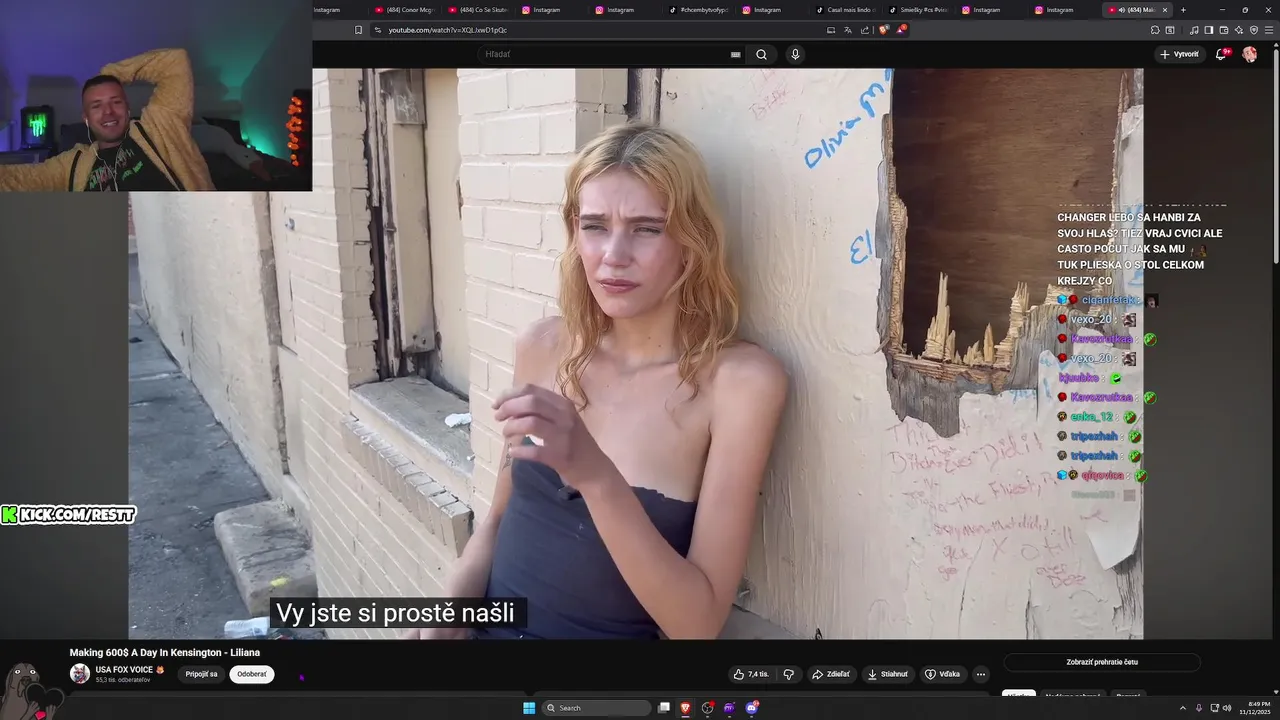Click the Vytvoriť create button
Viewport: 1280px width, 720px height.
pyautogui.click(x=1179, y=54)
